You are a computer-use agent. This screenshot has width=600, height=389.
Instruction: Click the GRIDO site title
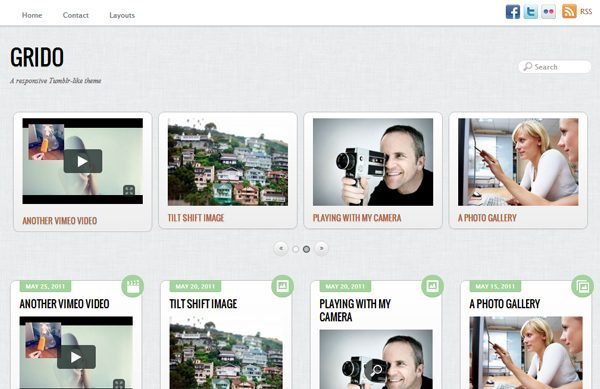[37, 57]
